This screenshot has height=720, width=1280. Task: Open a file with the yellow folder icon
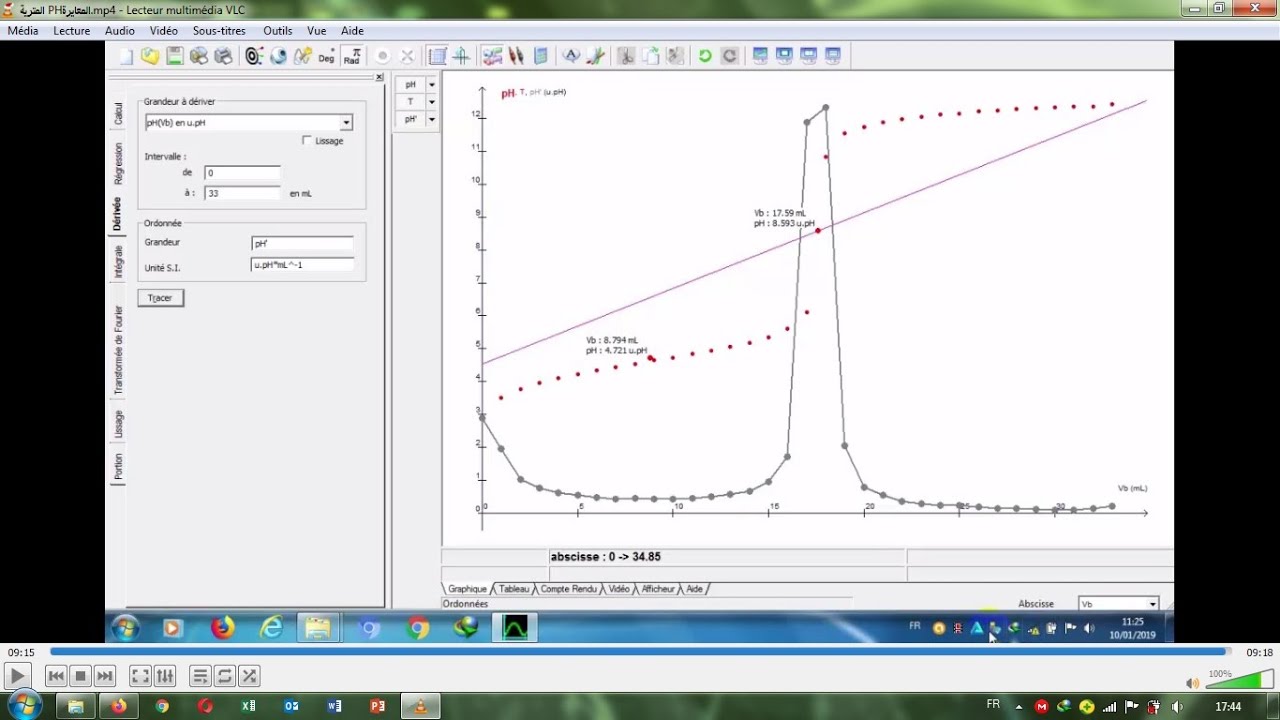coord(150,57)
